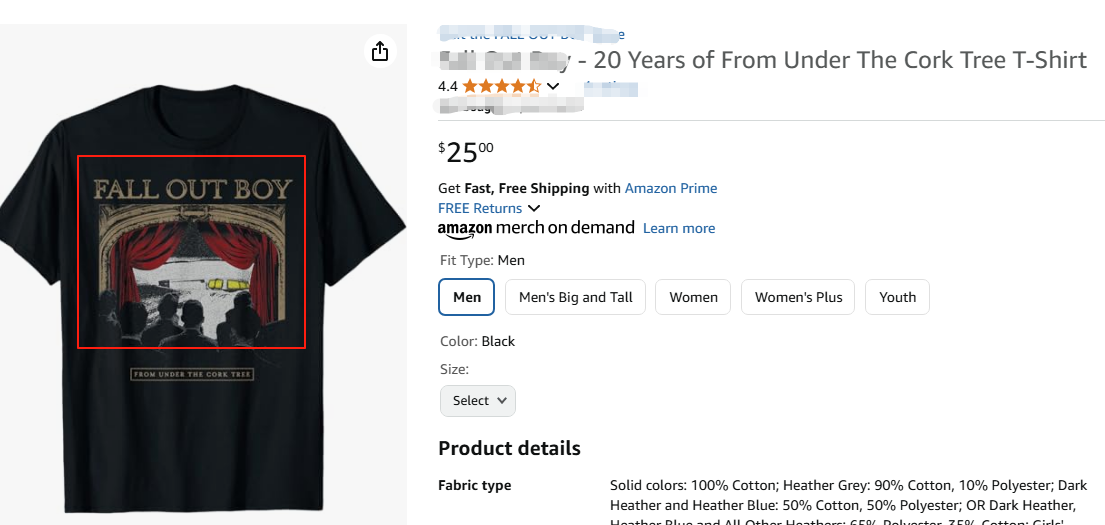Click the FREE Returns link
1105x525 pixels.
[480, 208]
